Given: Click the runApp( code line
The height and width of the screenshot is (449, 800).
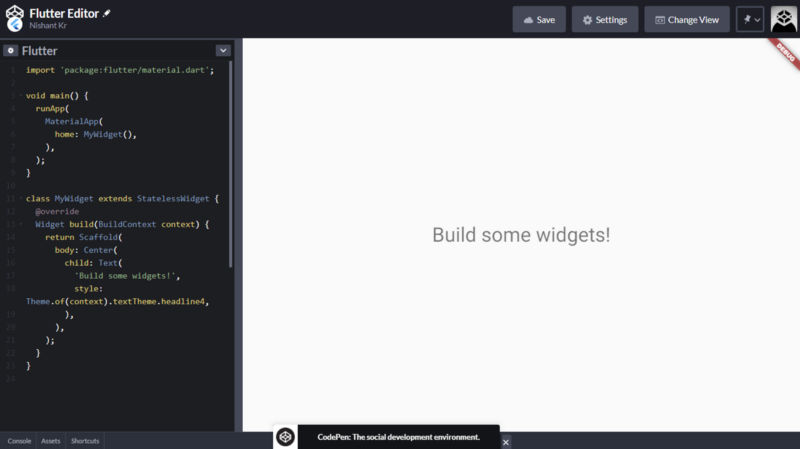Looking at the screenshot, I should click(52, 108).
